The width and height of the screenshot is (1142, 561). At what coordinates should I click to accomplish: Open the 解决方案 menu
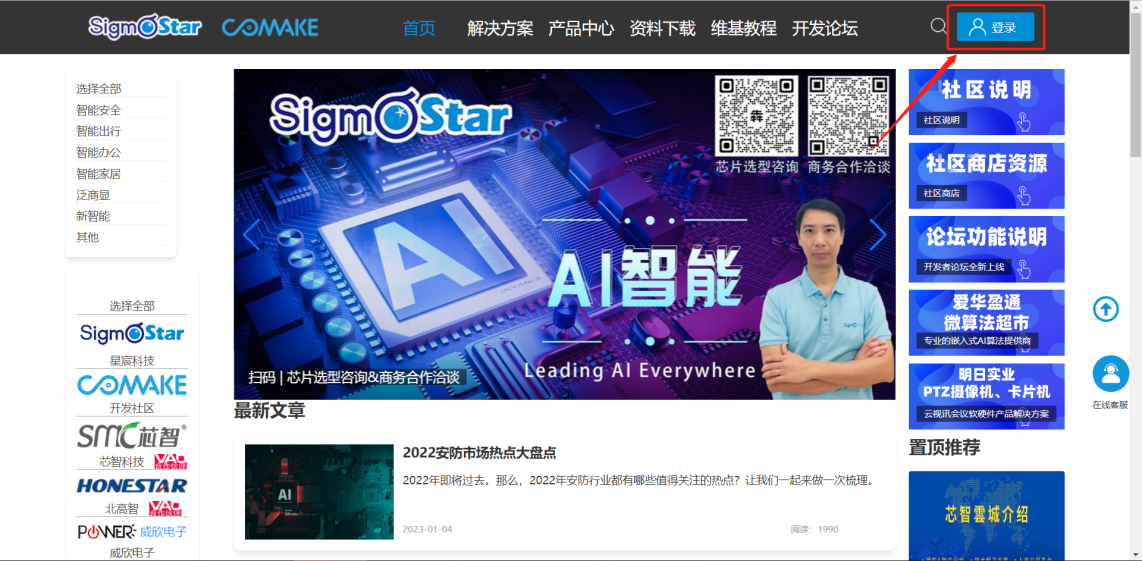[500, 28]
